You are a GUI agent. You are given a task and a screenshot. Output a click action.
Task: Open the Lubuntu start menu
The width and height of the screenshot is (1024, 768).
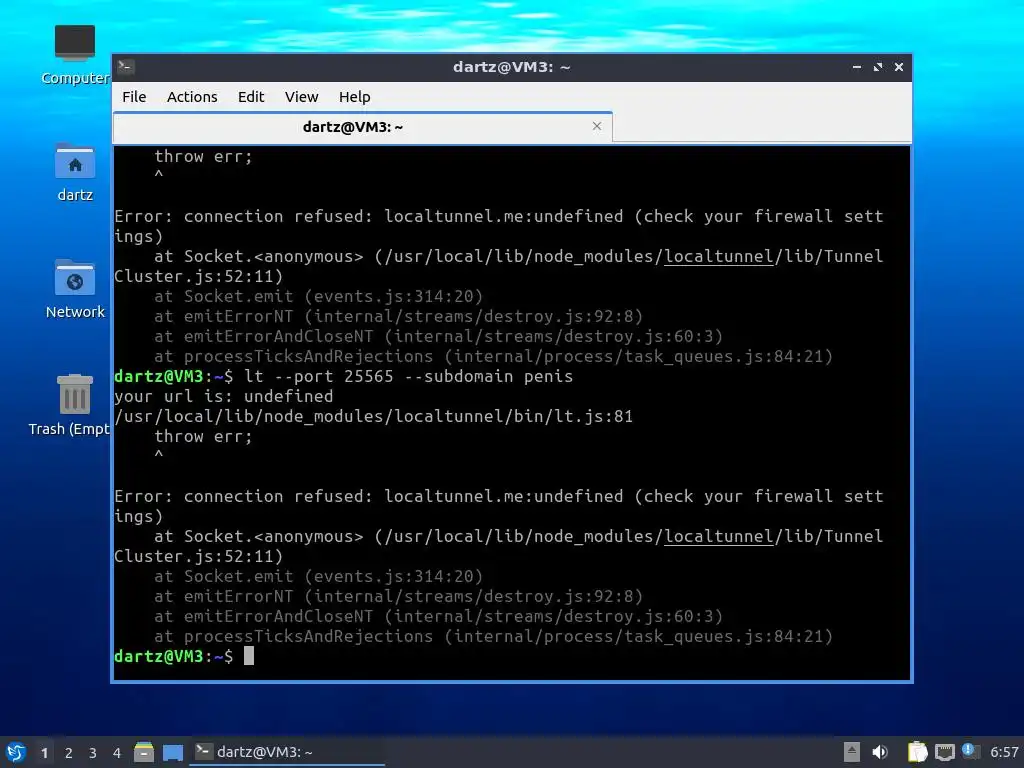click(16, 752)
